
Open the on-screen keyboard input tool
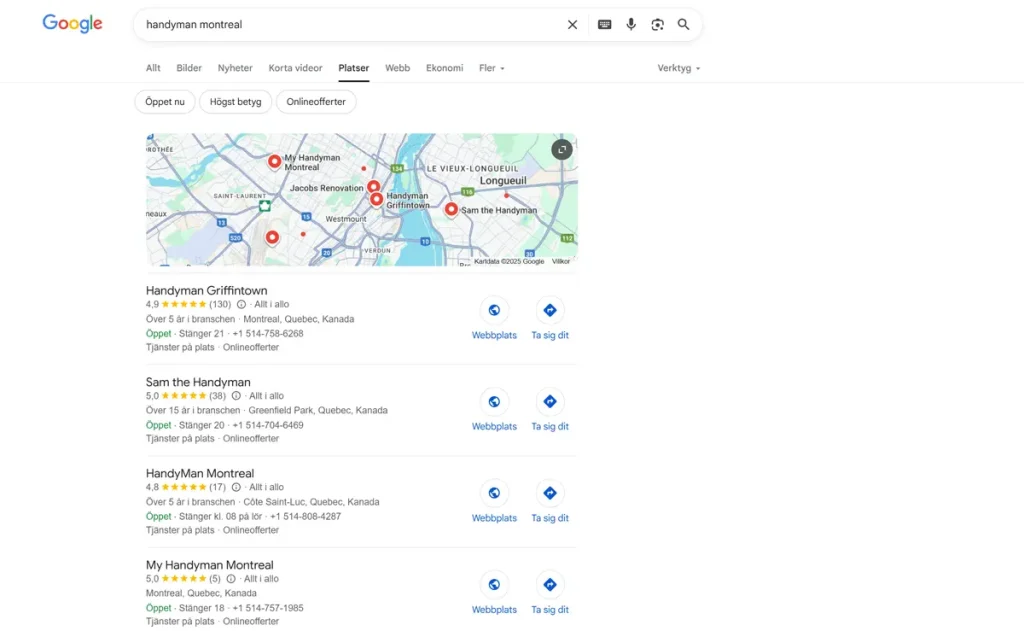coord(604,25)
